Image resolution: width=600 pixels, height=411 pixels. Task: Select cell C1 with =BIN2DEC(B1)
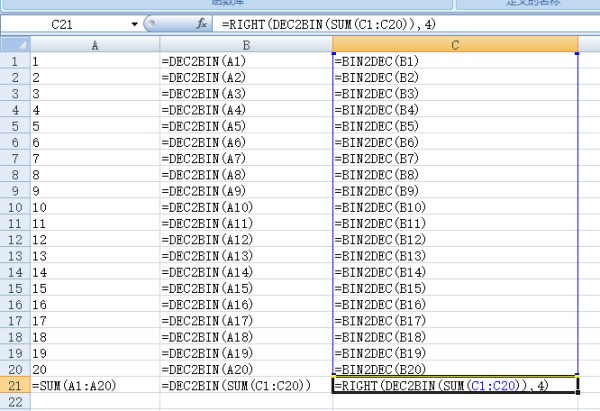point(455,61)
